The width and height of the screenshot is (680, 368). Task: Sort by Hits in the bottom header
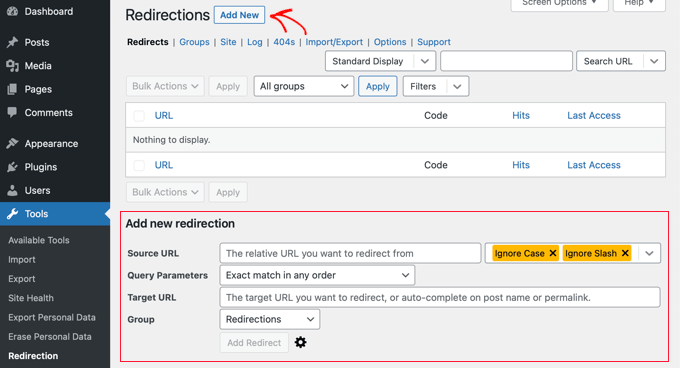click(521, 165)
